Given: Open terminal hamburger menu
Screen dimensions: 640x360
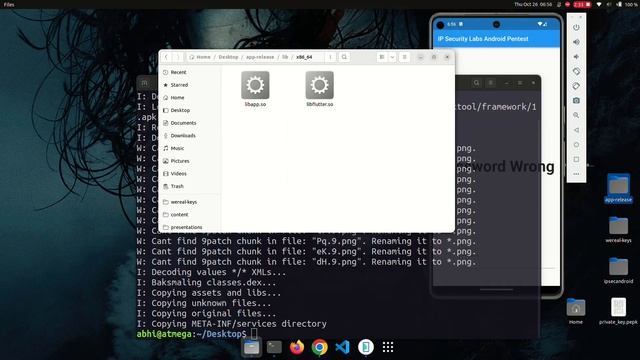Looking at the screenshot, I should tap(491, 83).
